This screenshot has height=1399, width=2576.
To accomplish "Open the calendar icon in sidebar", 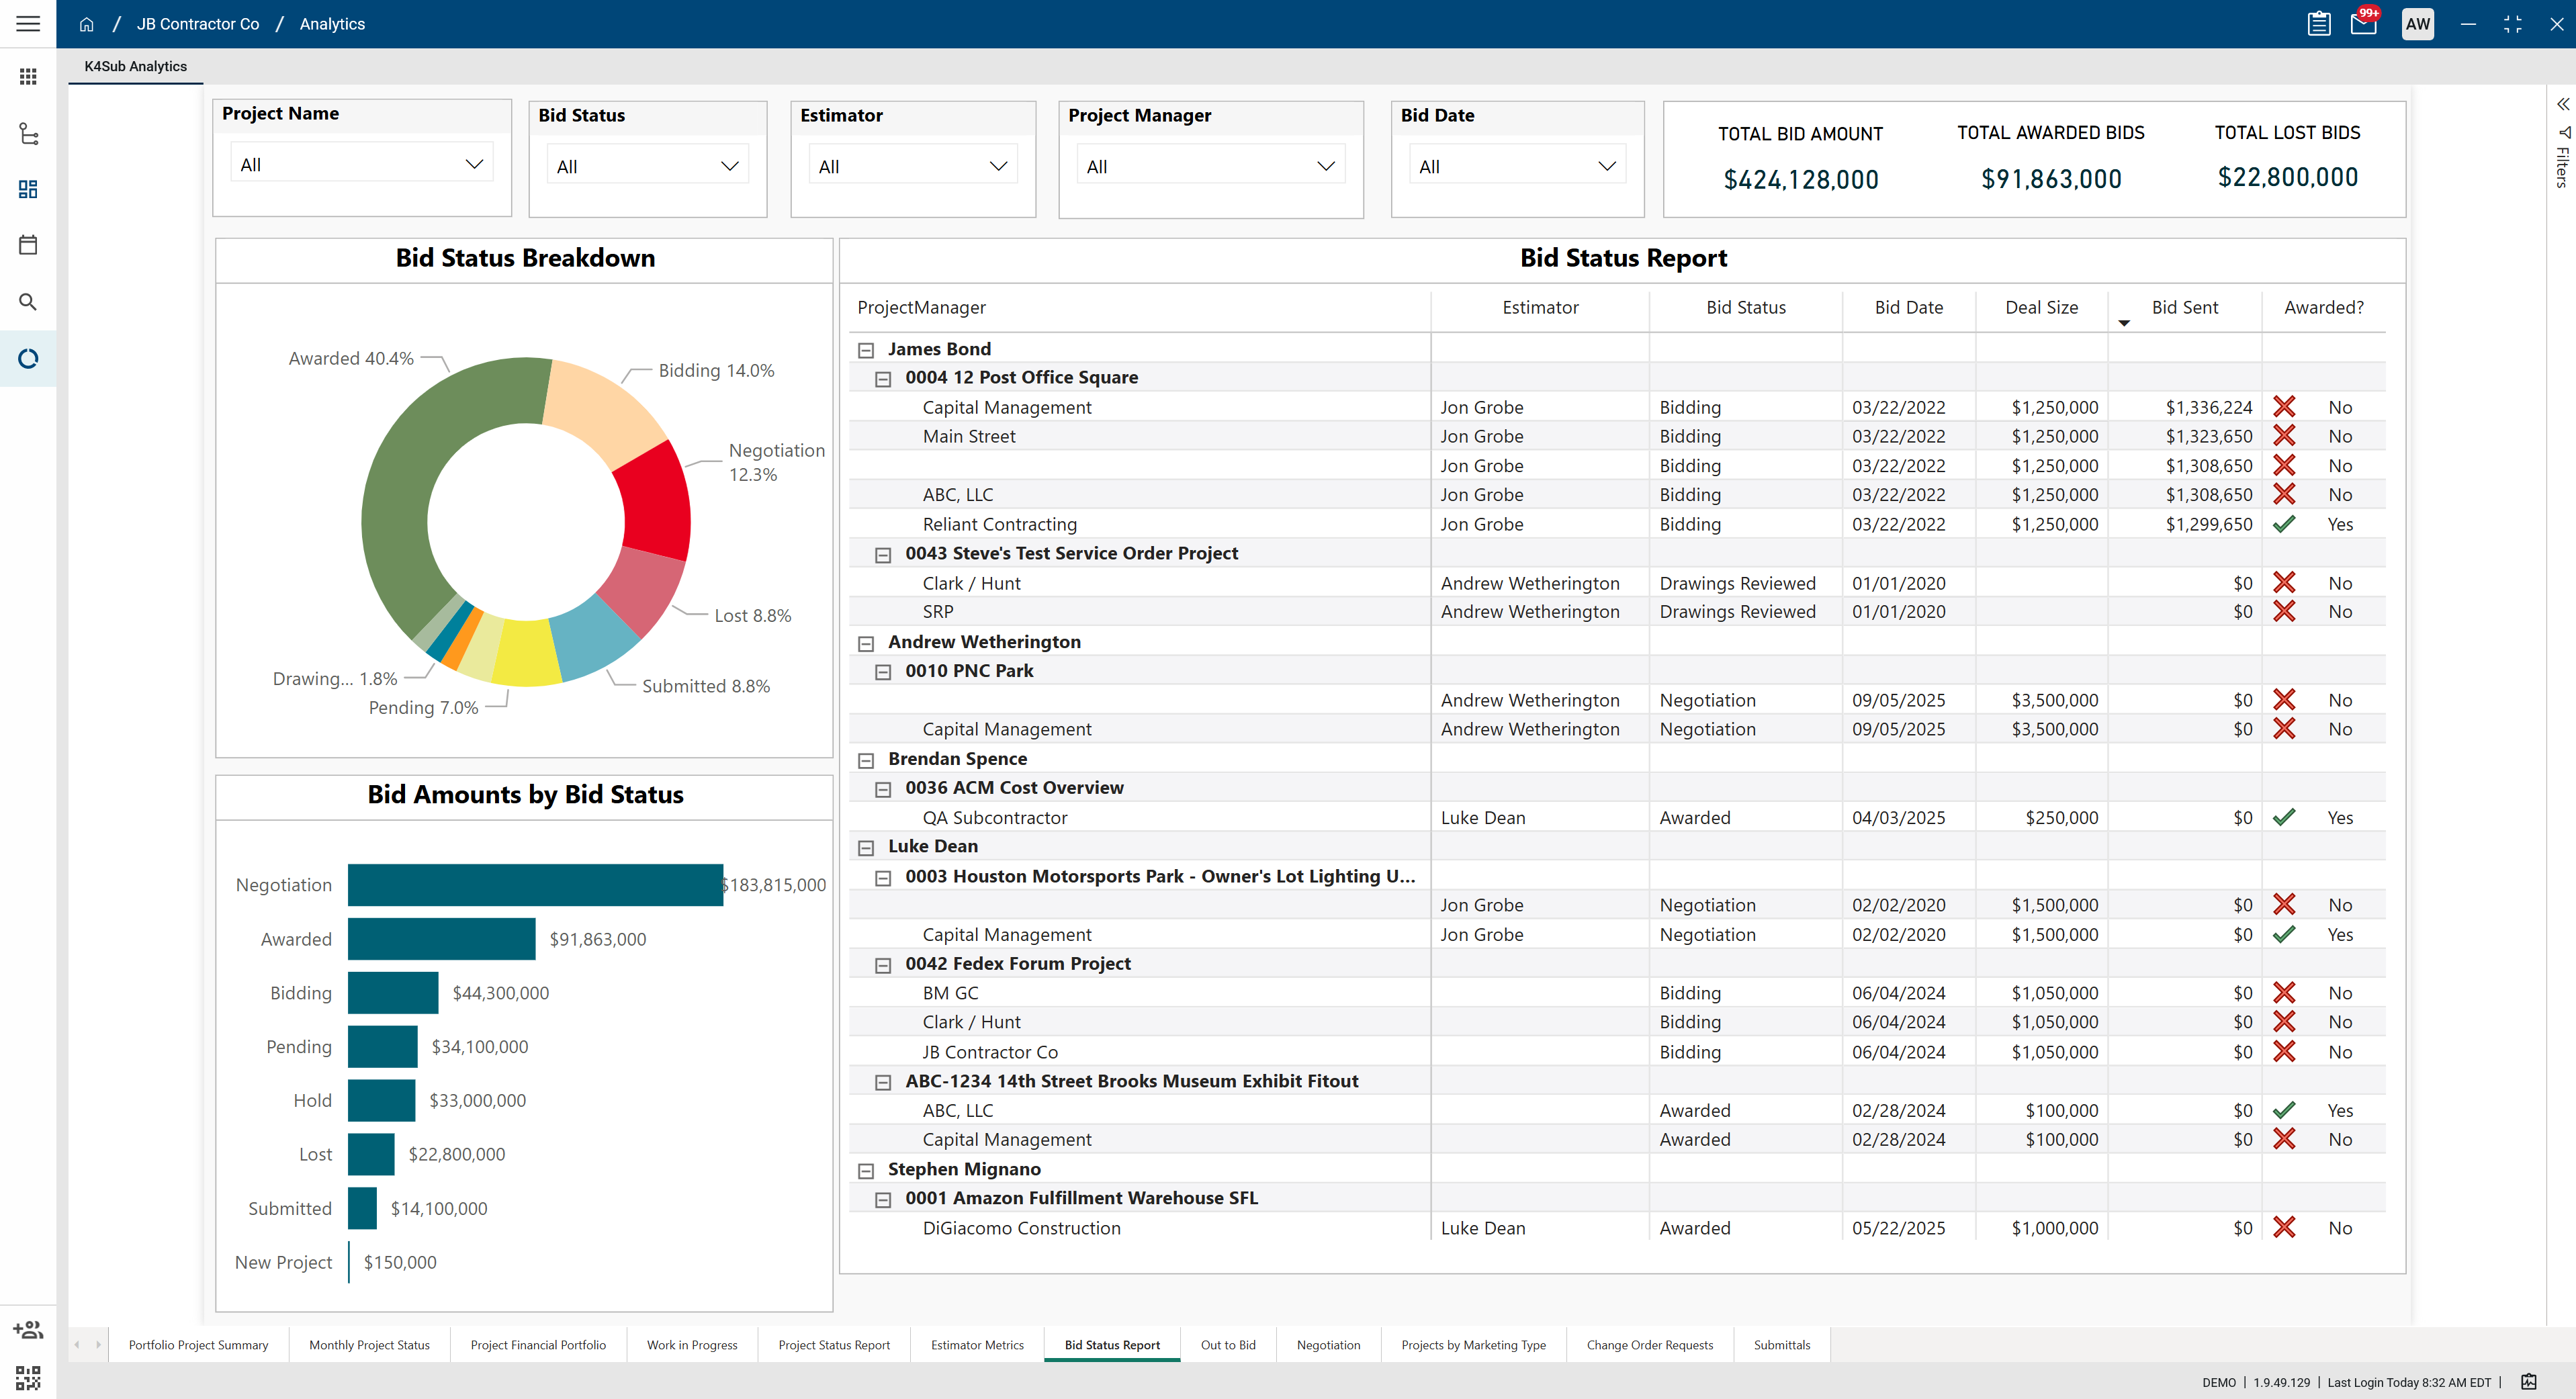I will 28,245.
